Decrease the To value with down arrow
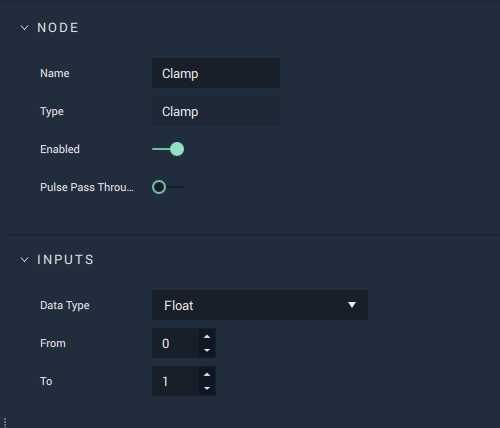500x428 pixels. [x=207, y=388]
